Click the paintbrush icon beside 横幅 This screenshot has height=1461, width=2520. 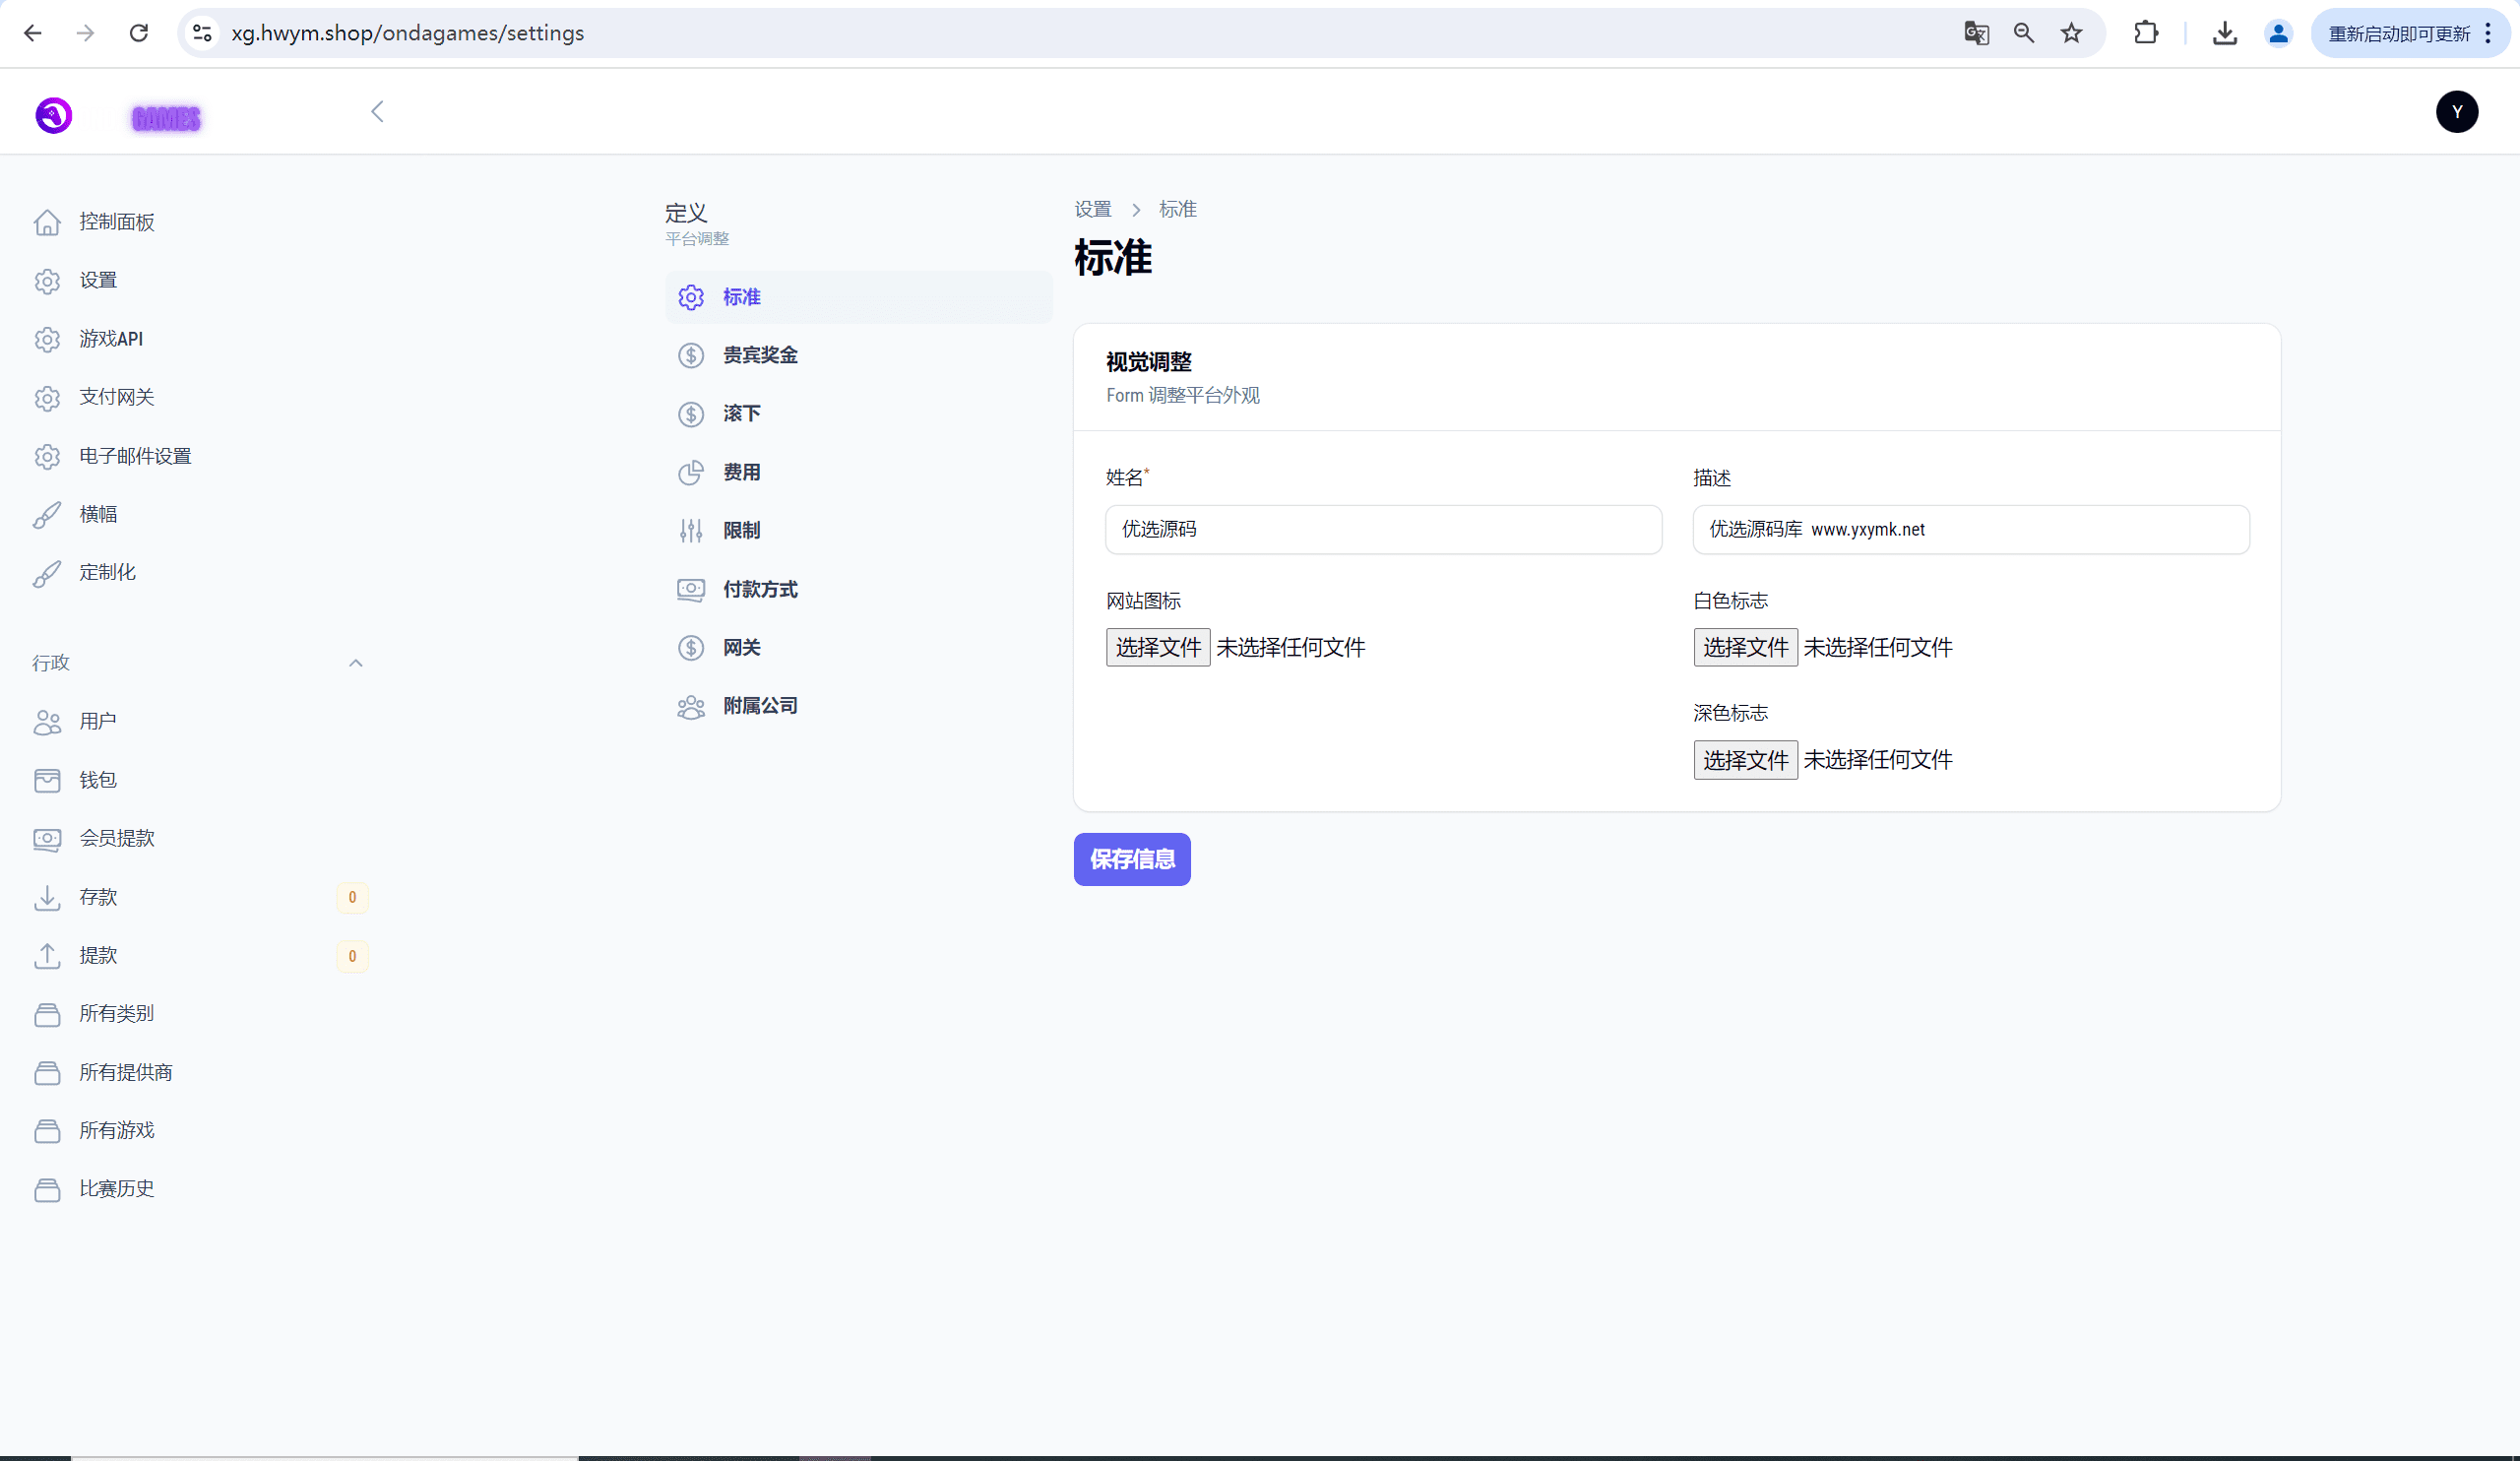click(47, 515)
